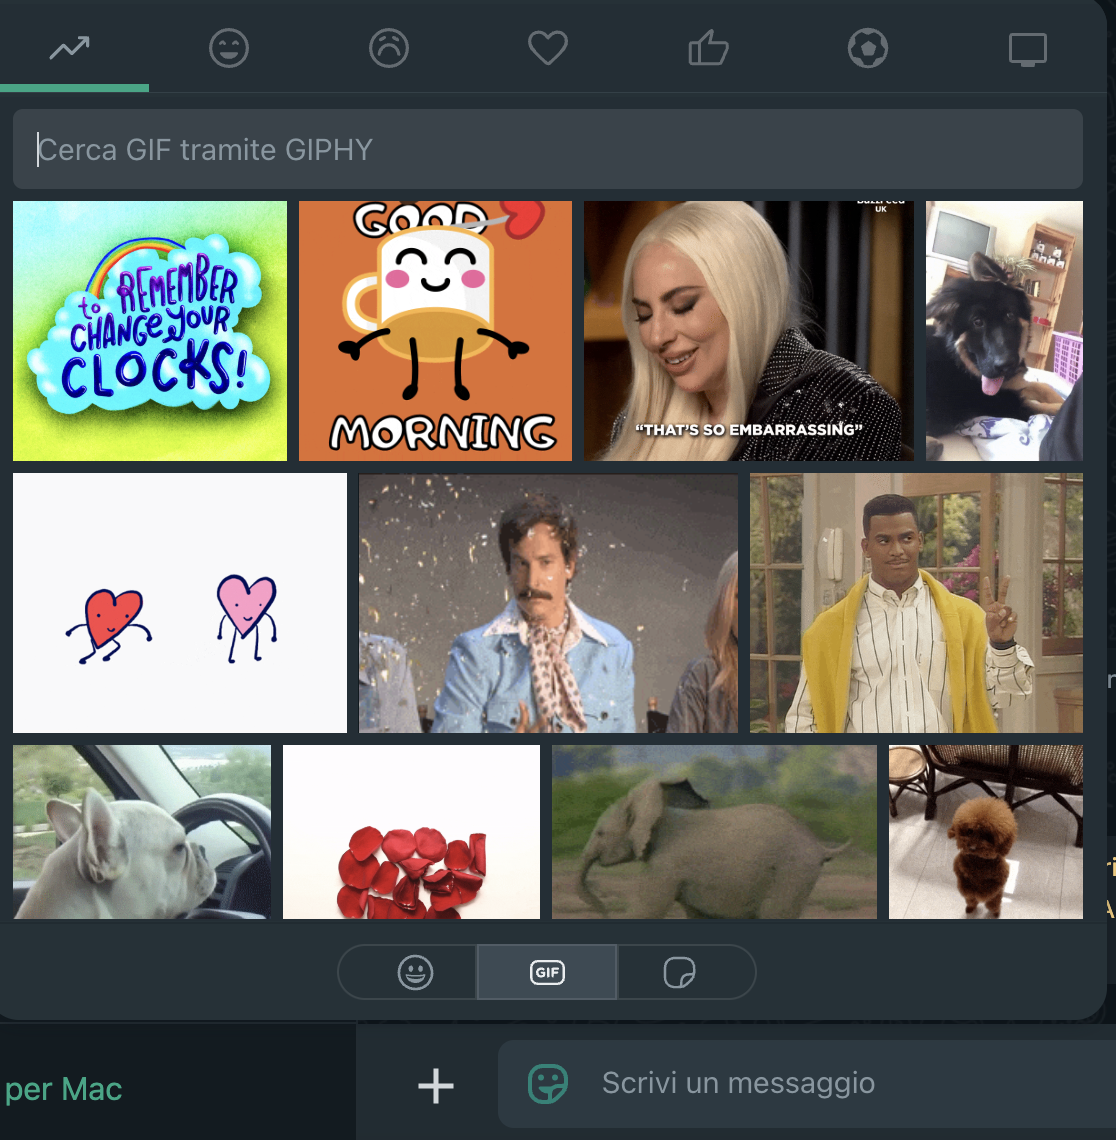Pick the man in yellow sweater peace sign GIF
This screenshot has height=1140, width=1116.
pos(916,603)
